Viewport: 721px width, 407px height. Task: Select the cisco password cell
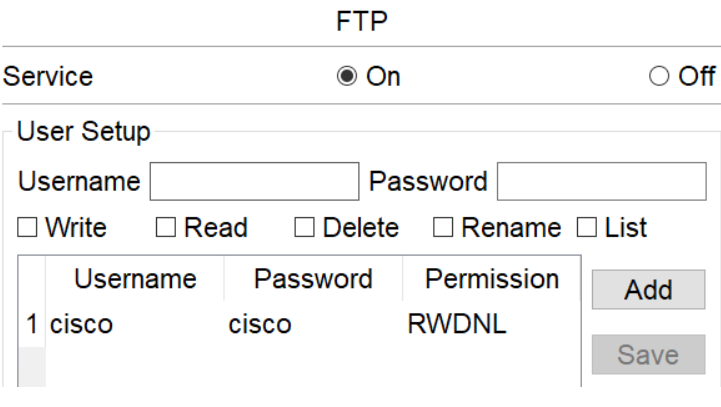[259, 325]
